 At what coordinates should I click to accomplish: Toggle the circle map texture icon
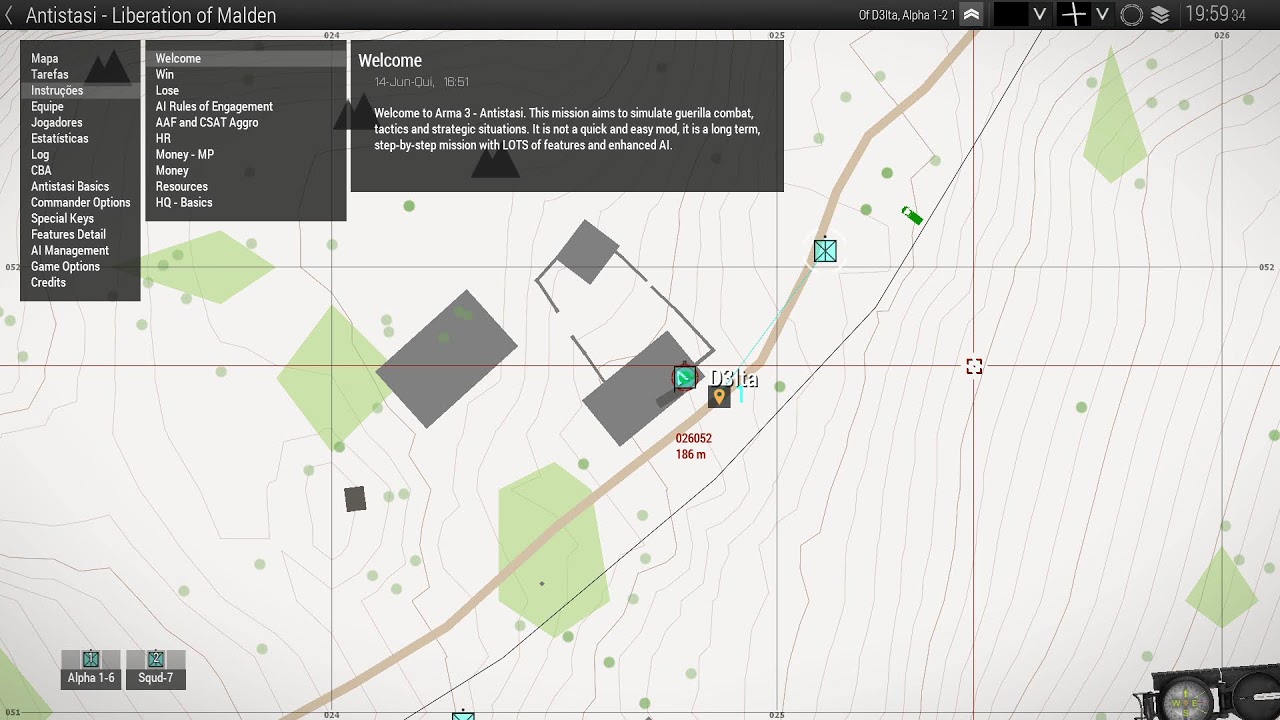pyautogui.click(x=1132, y=15)
